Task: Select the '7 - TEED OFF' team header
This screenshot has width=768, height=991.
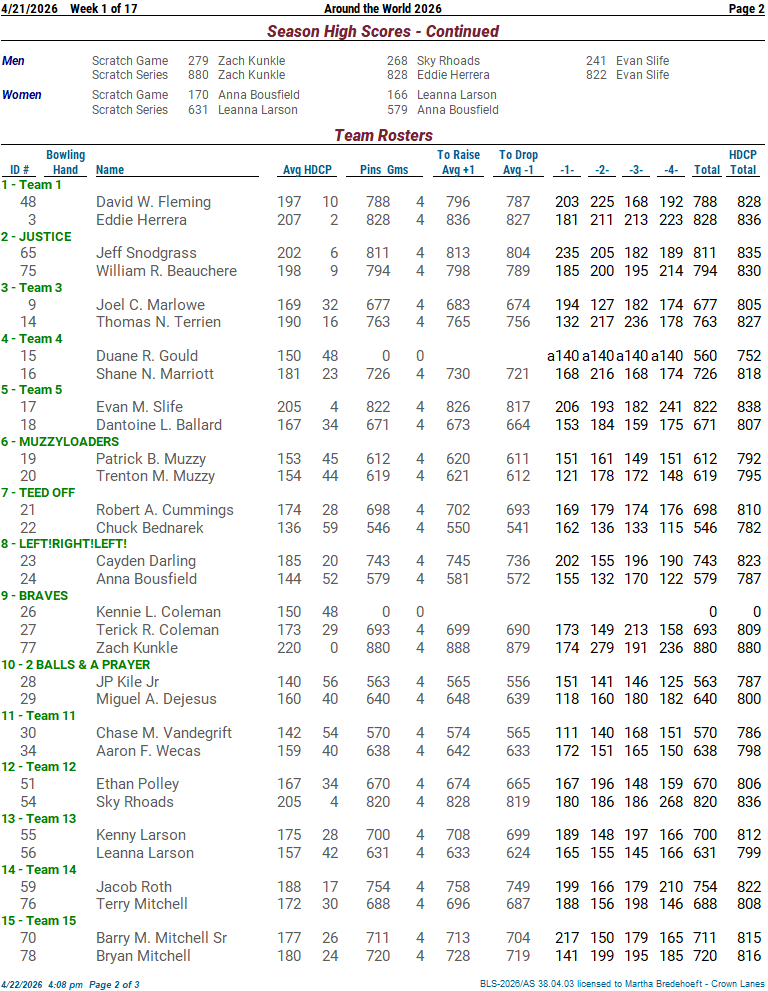Action: click(38, 492)
